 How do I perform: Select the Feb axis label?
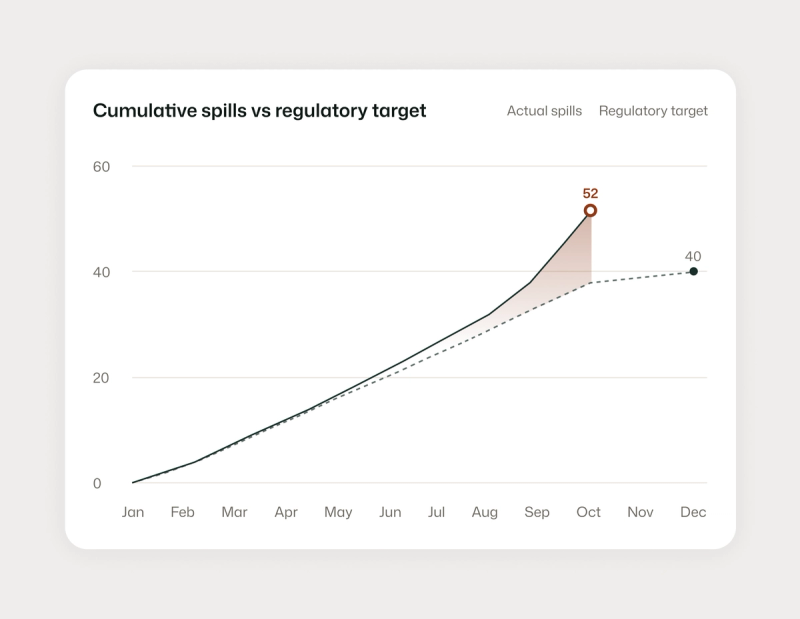pyautogui.click(x=183, y=512)
